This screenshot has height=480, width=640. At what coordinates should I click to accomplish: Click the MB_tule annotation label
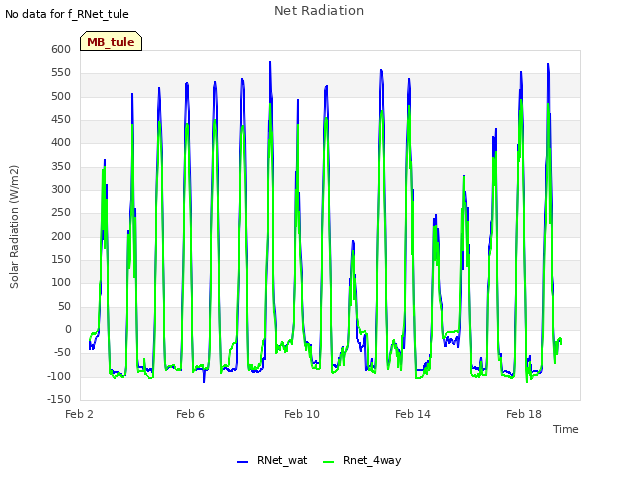pyautogui.click(x=111, y=42)
